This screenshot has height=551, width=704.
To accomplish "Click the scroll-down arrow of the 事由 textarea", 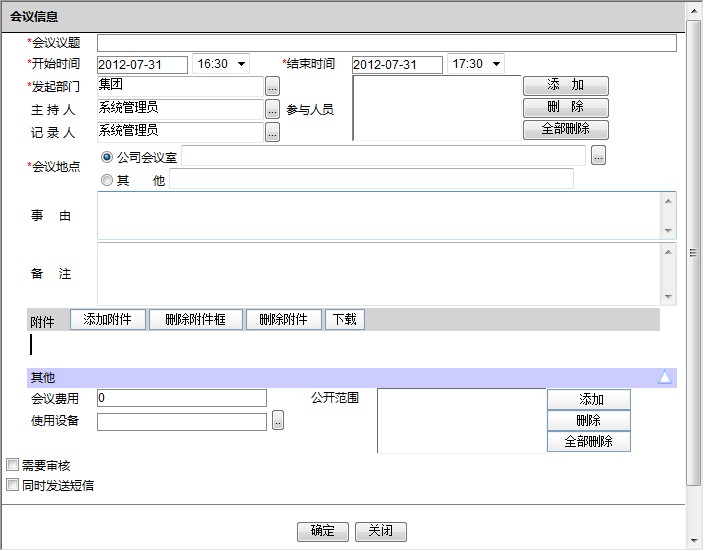I will [669, 231].
